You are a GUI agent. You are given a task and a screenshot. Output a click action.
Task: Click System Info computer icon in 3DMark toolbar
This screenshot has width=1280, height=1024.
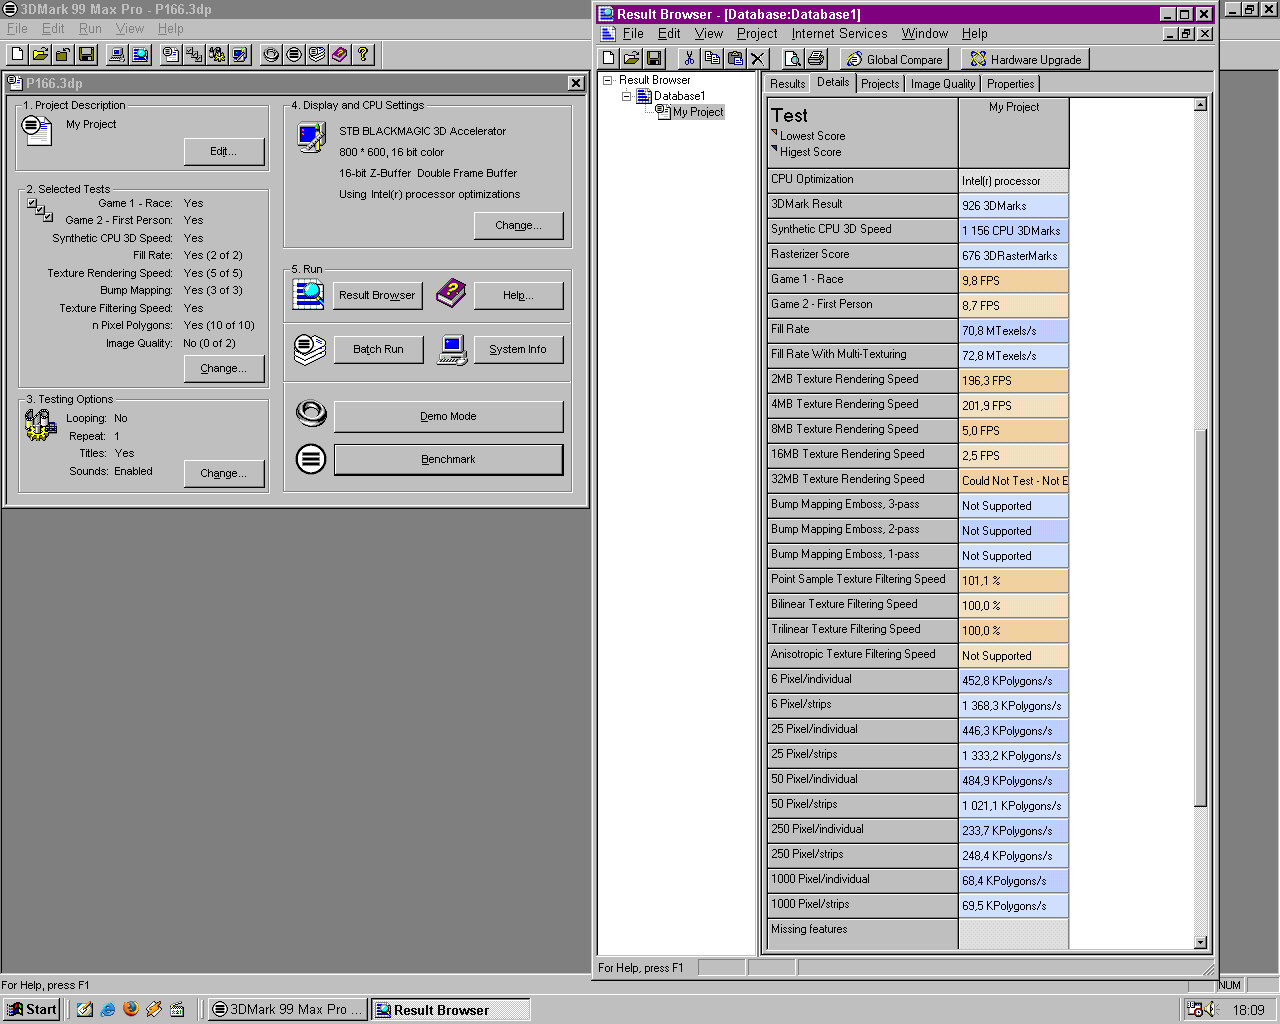point(117,54)
